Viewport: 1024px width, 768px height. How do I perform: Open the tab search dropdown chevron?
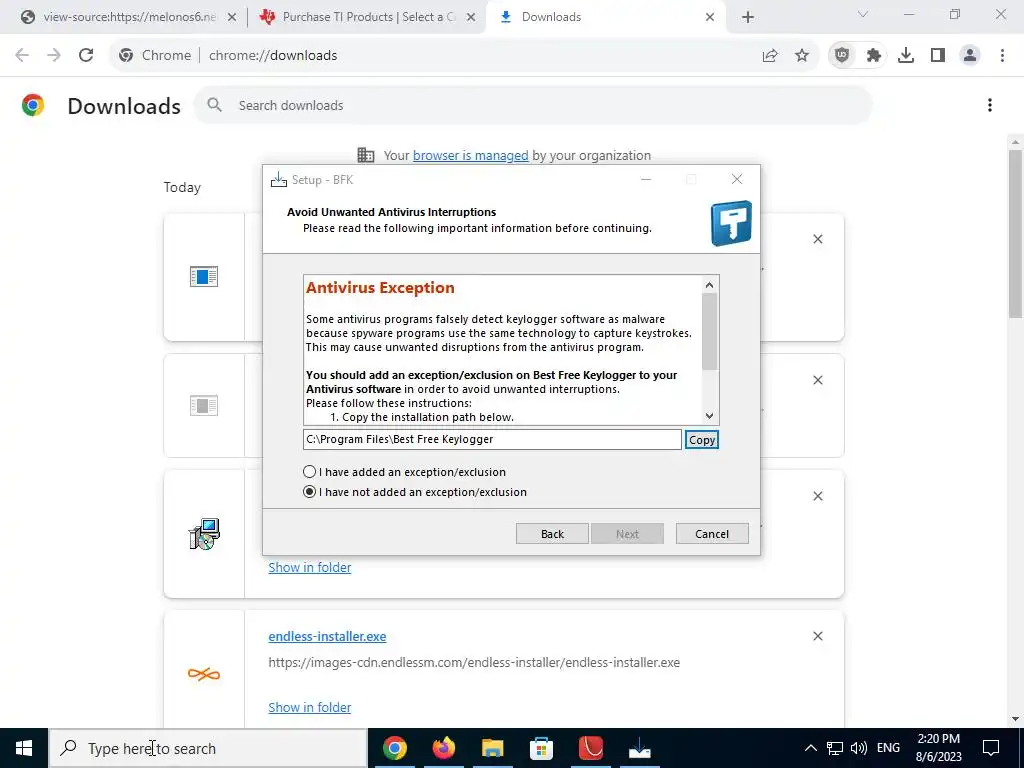(x=863, y=14)
